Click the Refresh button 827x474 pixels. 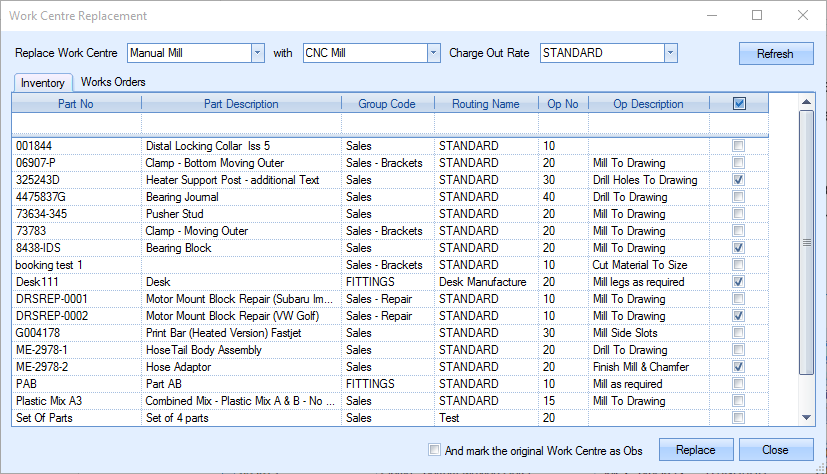[x=775, y=54]
